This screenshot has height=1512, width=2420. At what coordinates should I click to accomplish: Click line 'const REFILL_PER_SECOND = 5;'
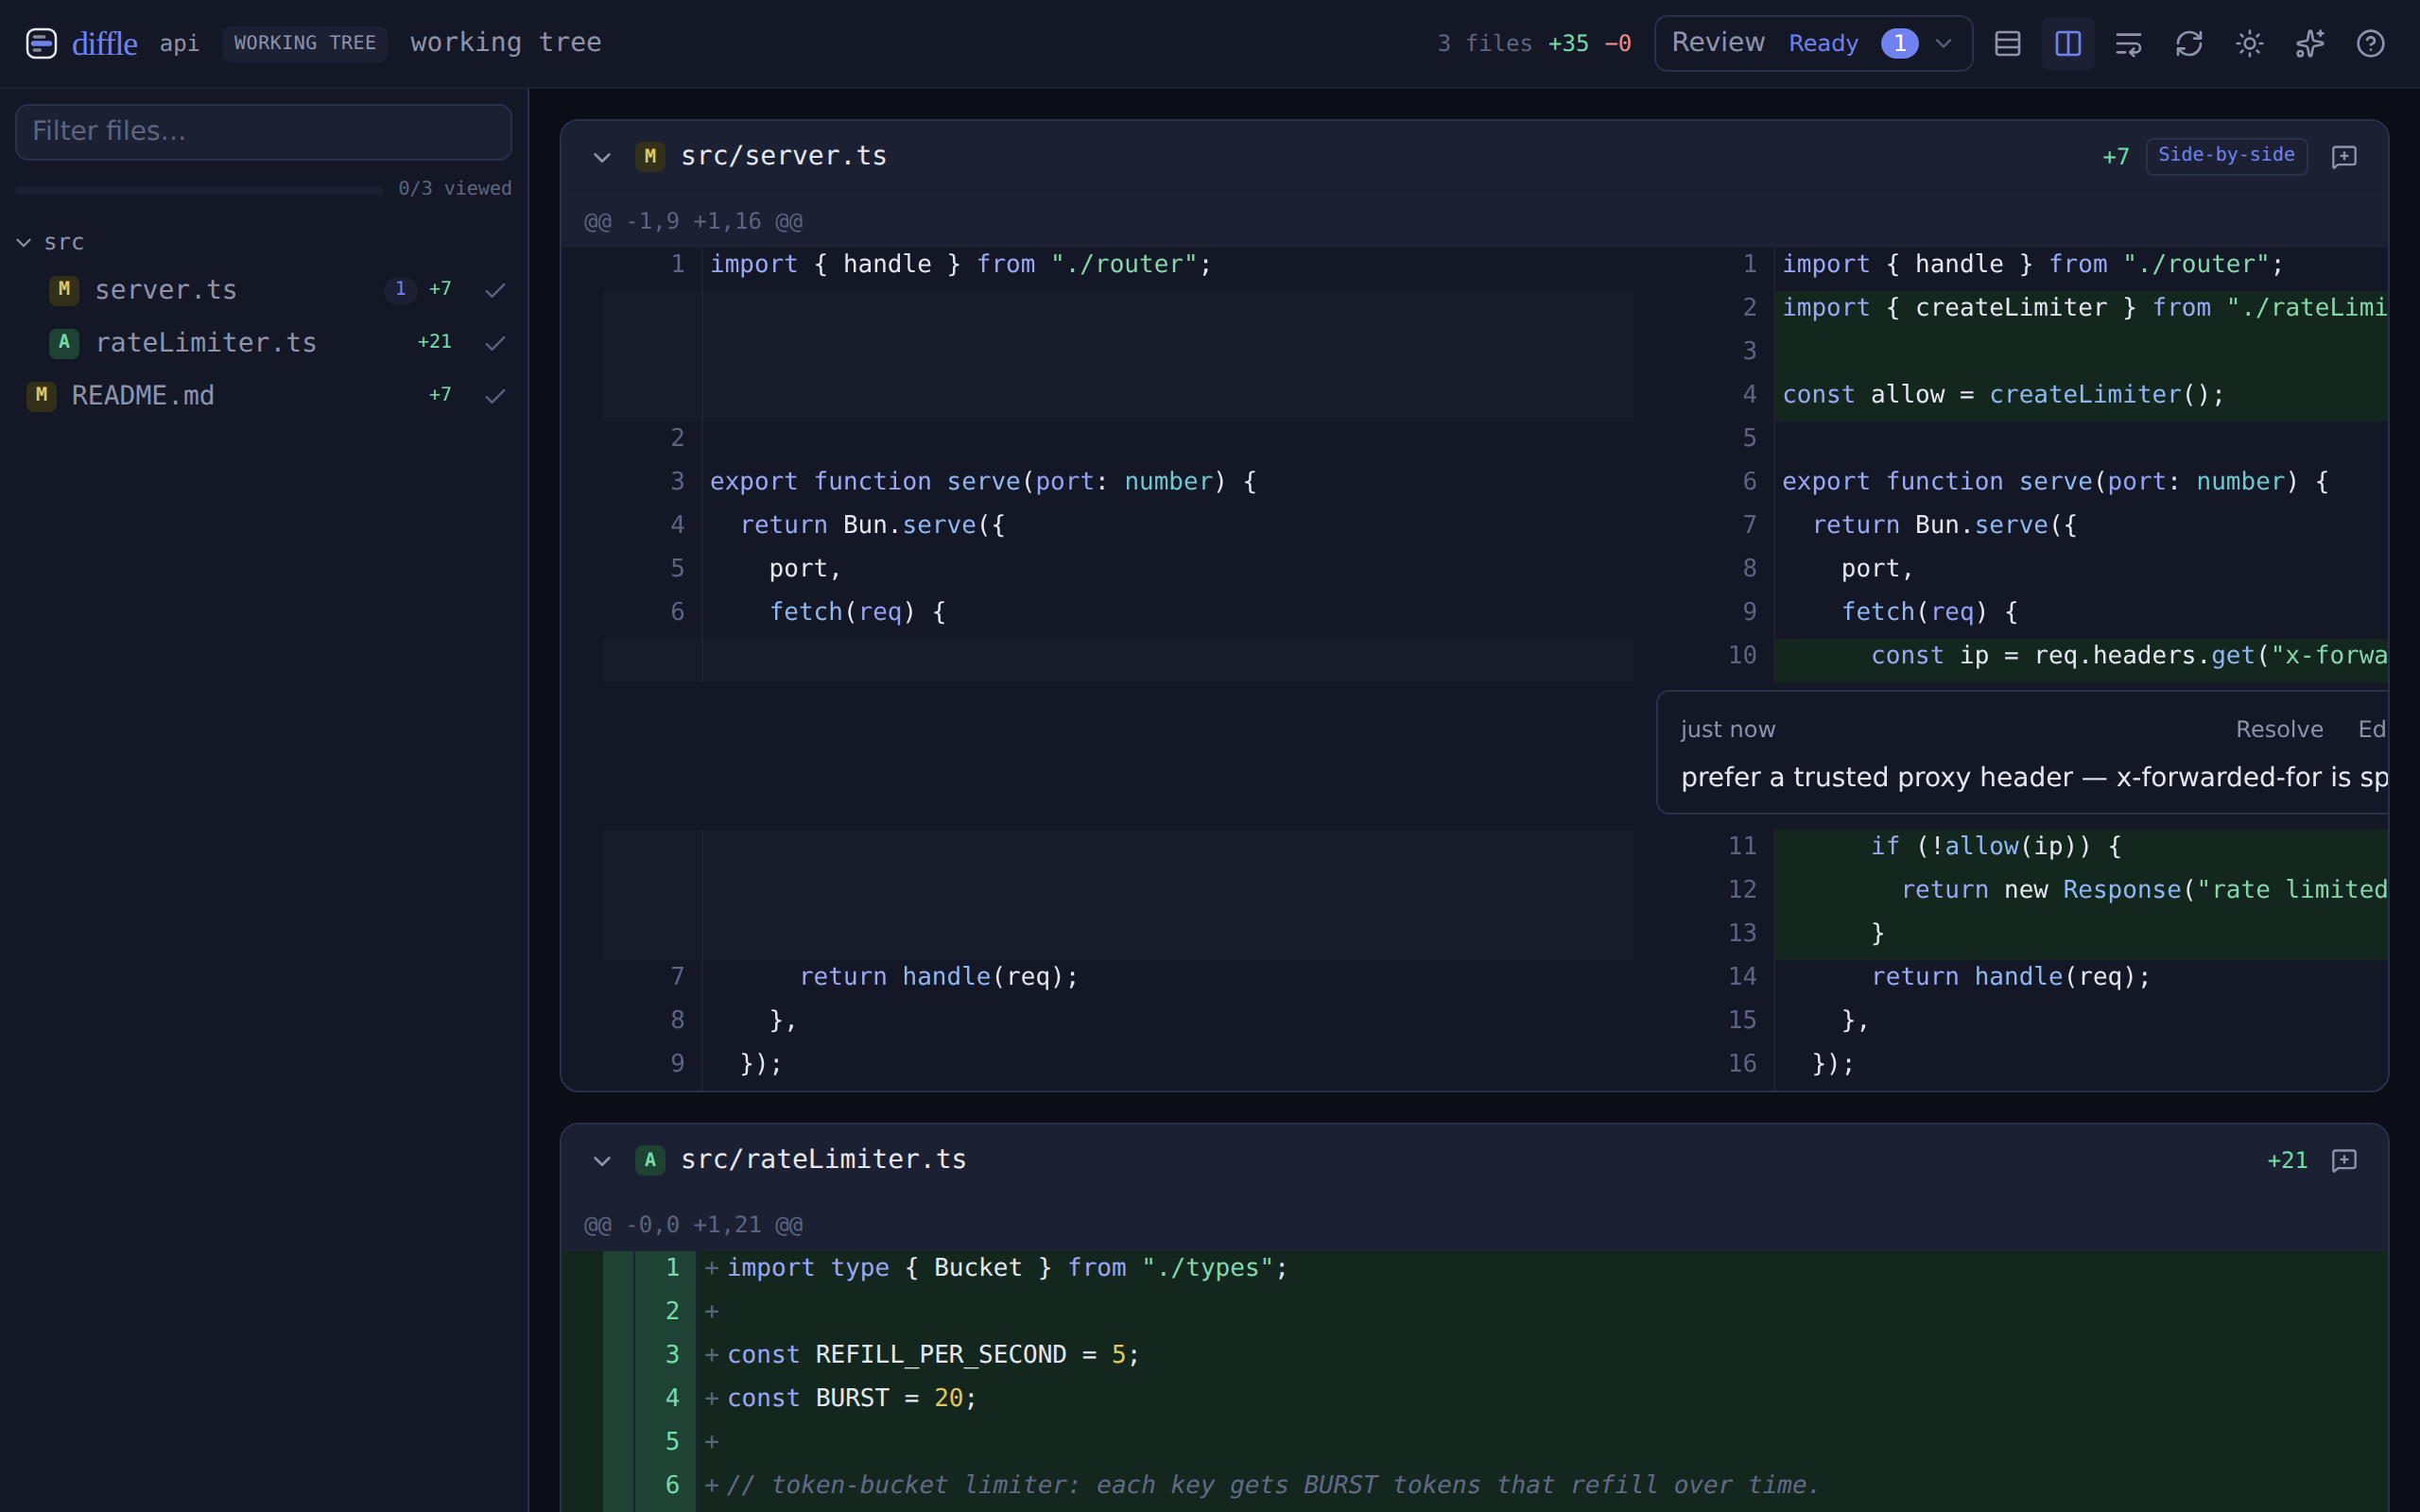tap(933, 1355)
